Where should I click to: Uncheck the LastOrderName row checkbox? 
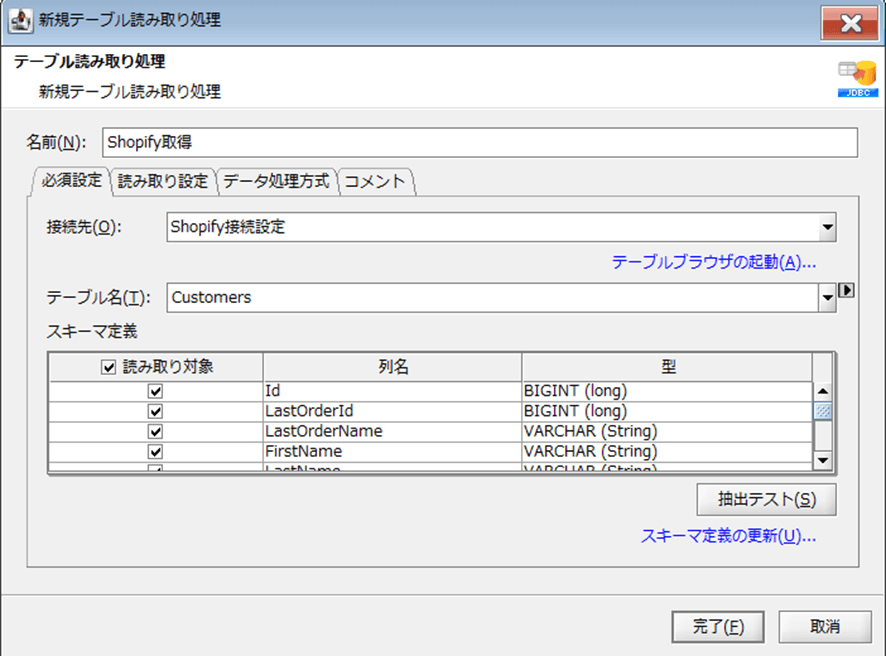tap(155, 432)
